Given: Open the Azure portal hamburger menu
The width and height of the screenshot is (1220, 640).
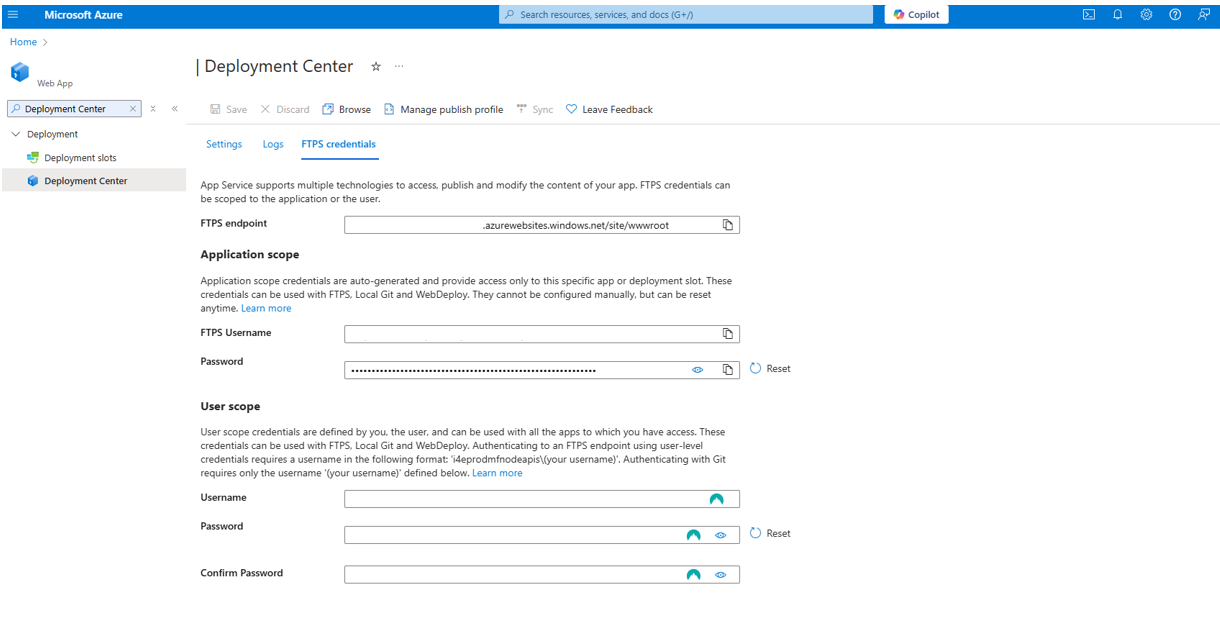Looking at the screenshot, I should coord(13,14).
